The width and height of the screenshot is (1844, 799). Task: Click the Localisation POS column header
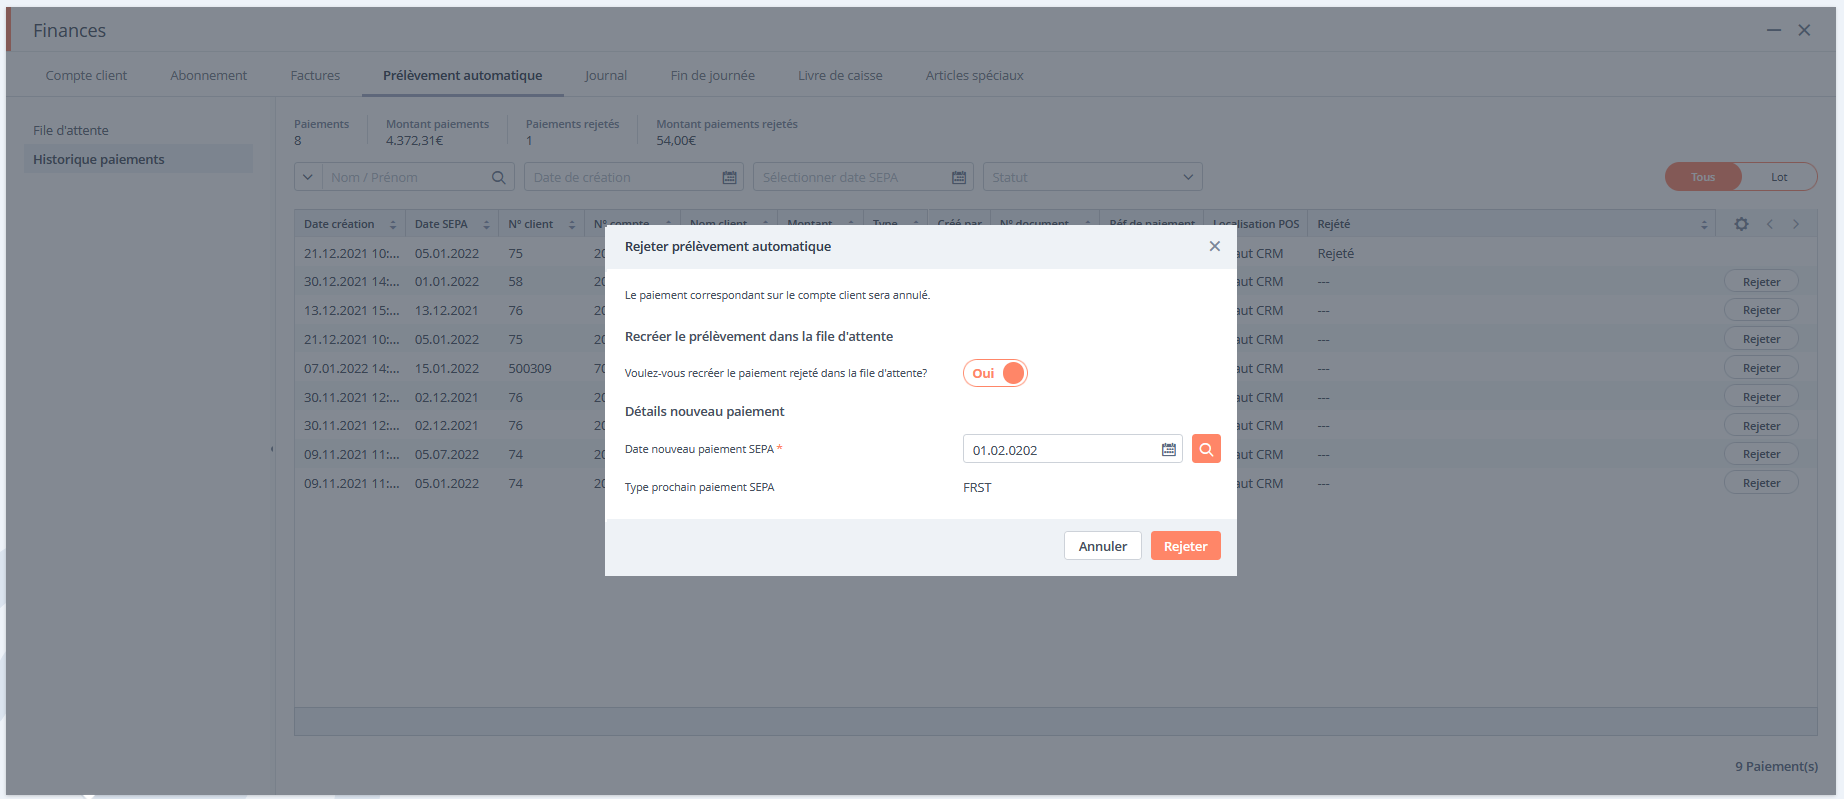[1256, 224]
